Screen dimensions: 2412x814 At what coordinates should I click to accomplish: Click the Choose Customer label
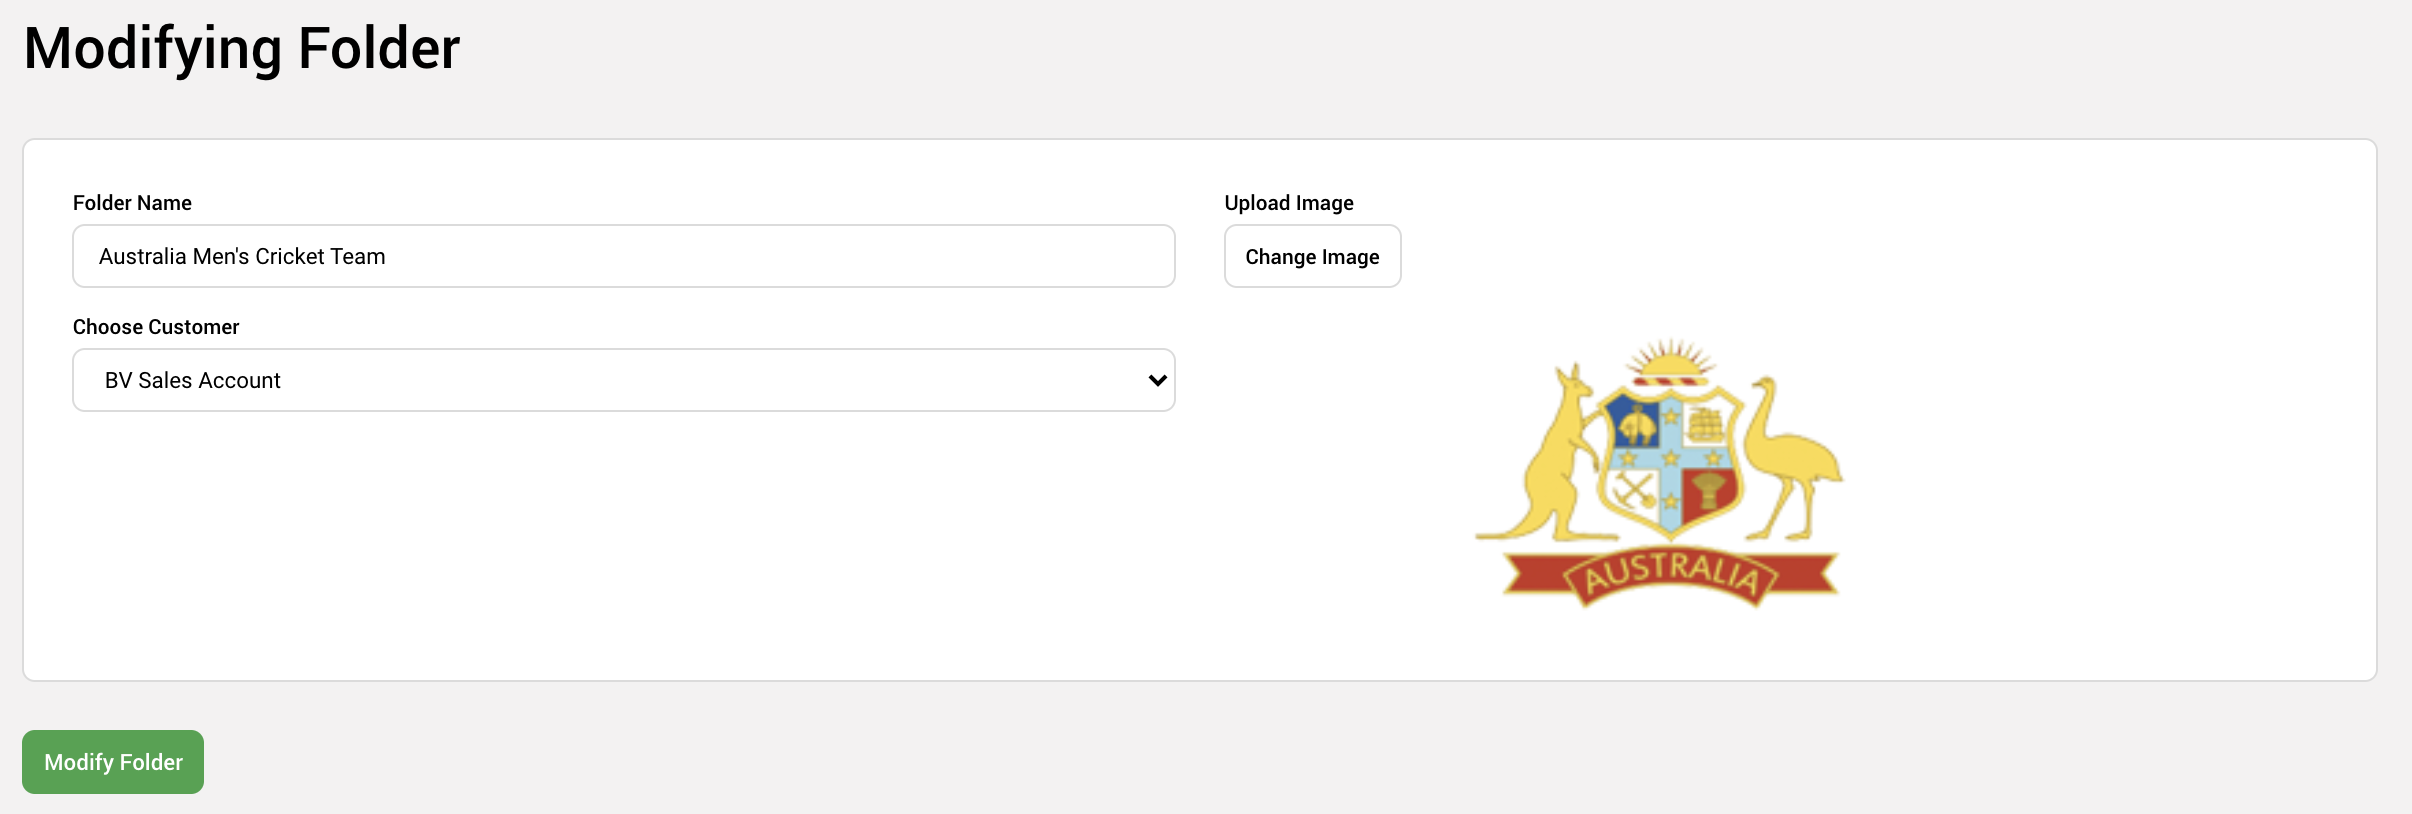(x=156, y=327)
